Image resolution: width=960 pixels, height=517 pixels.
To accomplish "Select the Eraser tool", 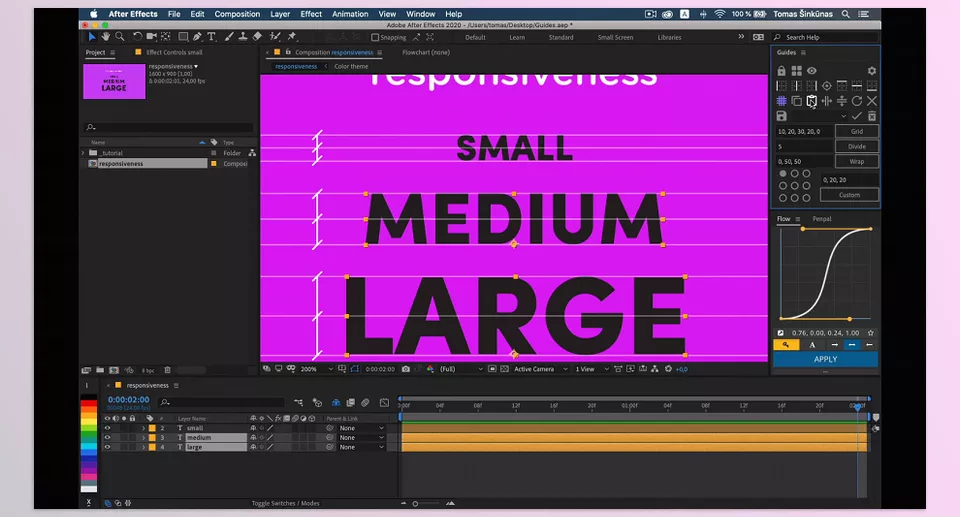I will pos(257,37).
